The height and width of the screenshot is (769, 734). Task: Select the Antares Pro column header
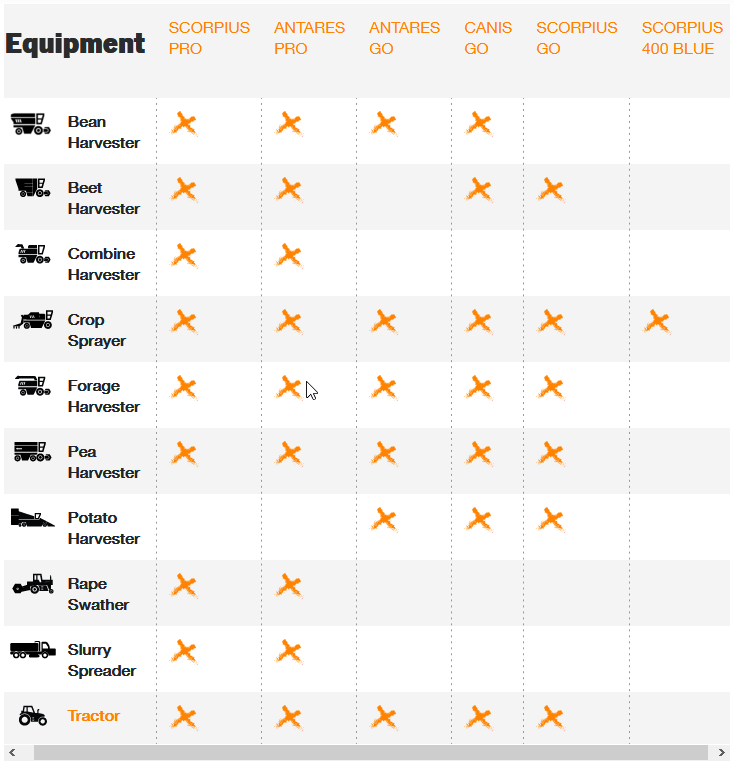pyautogui.click(x=309, y=38)
